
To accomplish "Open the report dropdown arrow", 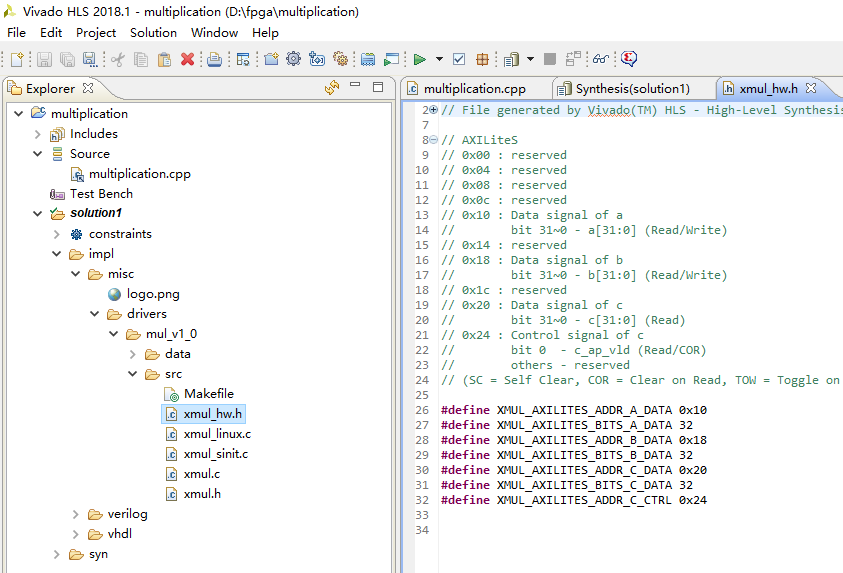I will [x=530, y=59].
